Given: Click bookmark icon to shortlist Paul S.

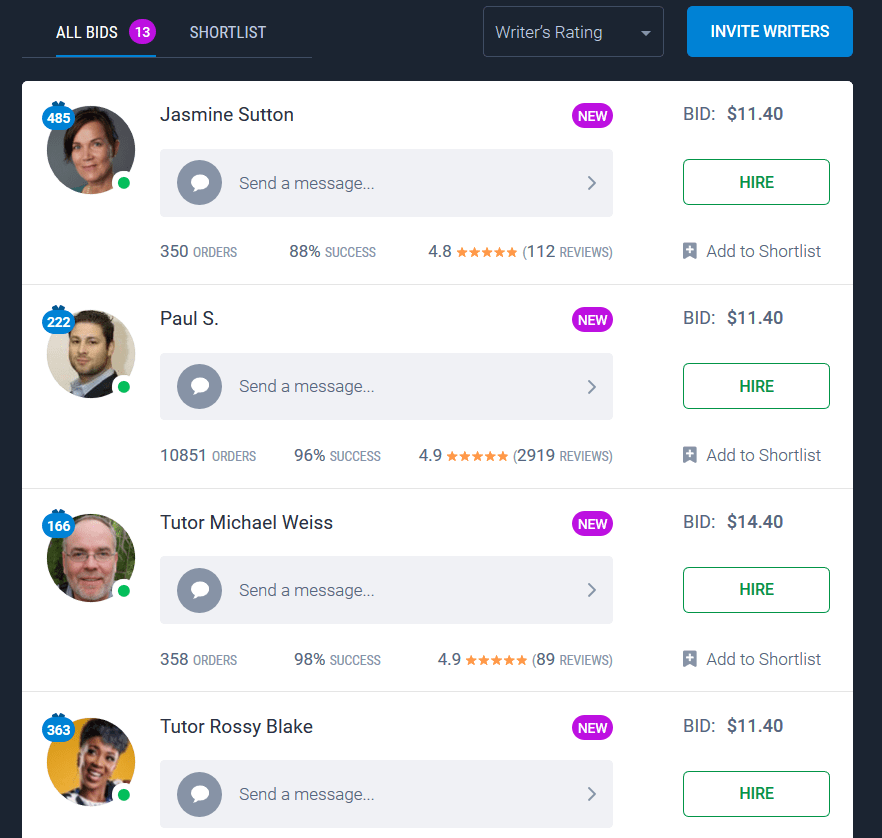Looking at the screenshot, I should pyautogui.click(x=690, y=455).
